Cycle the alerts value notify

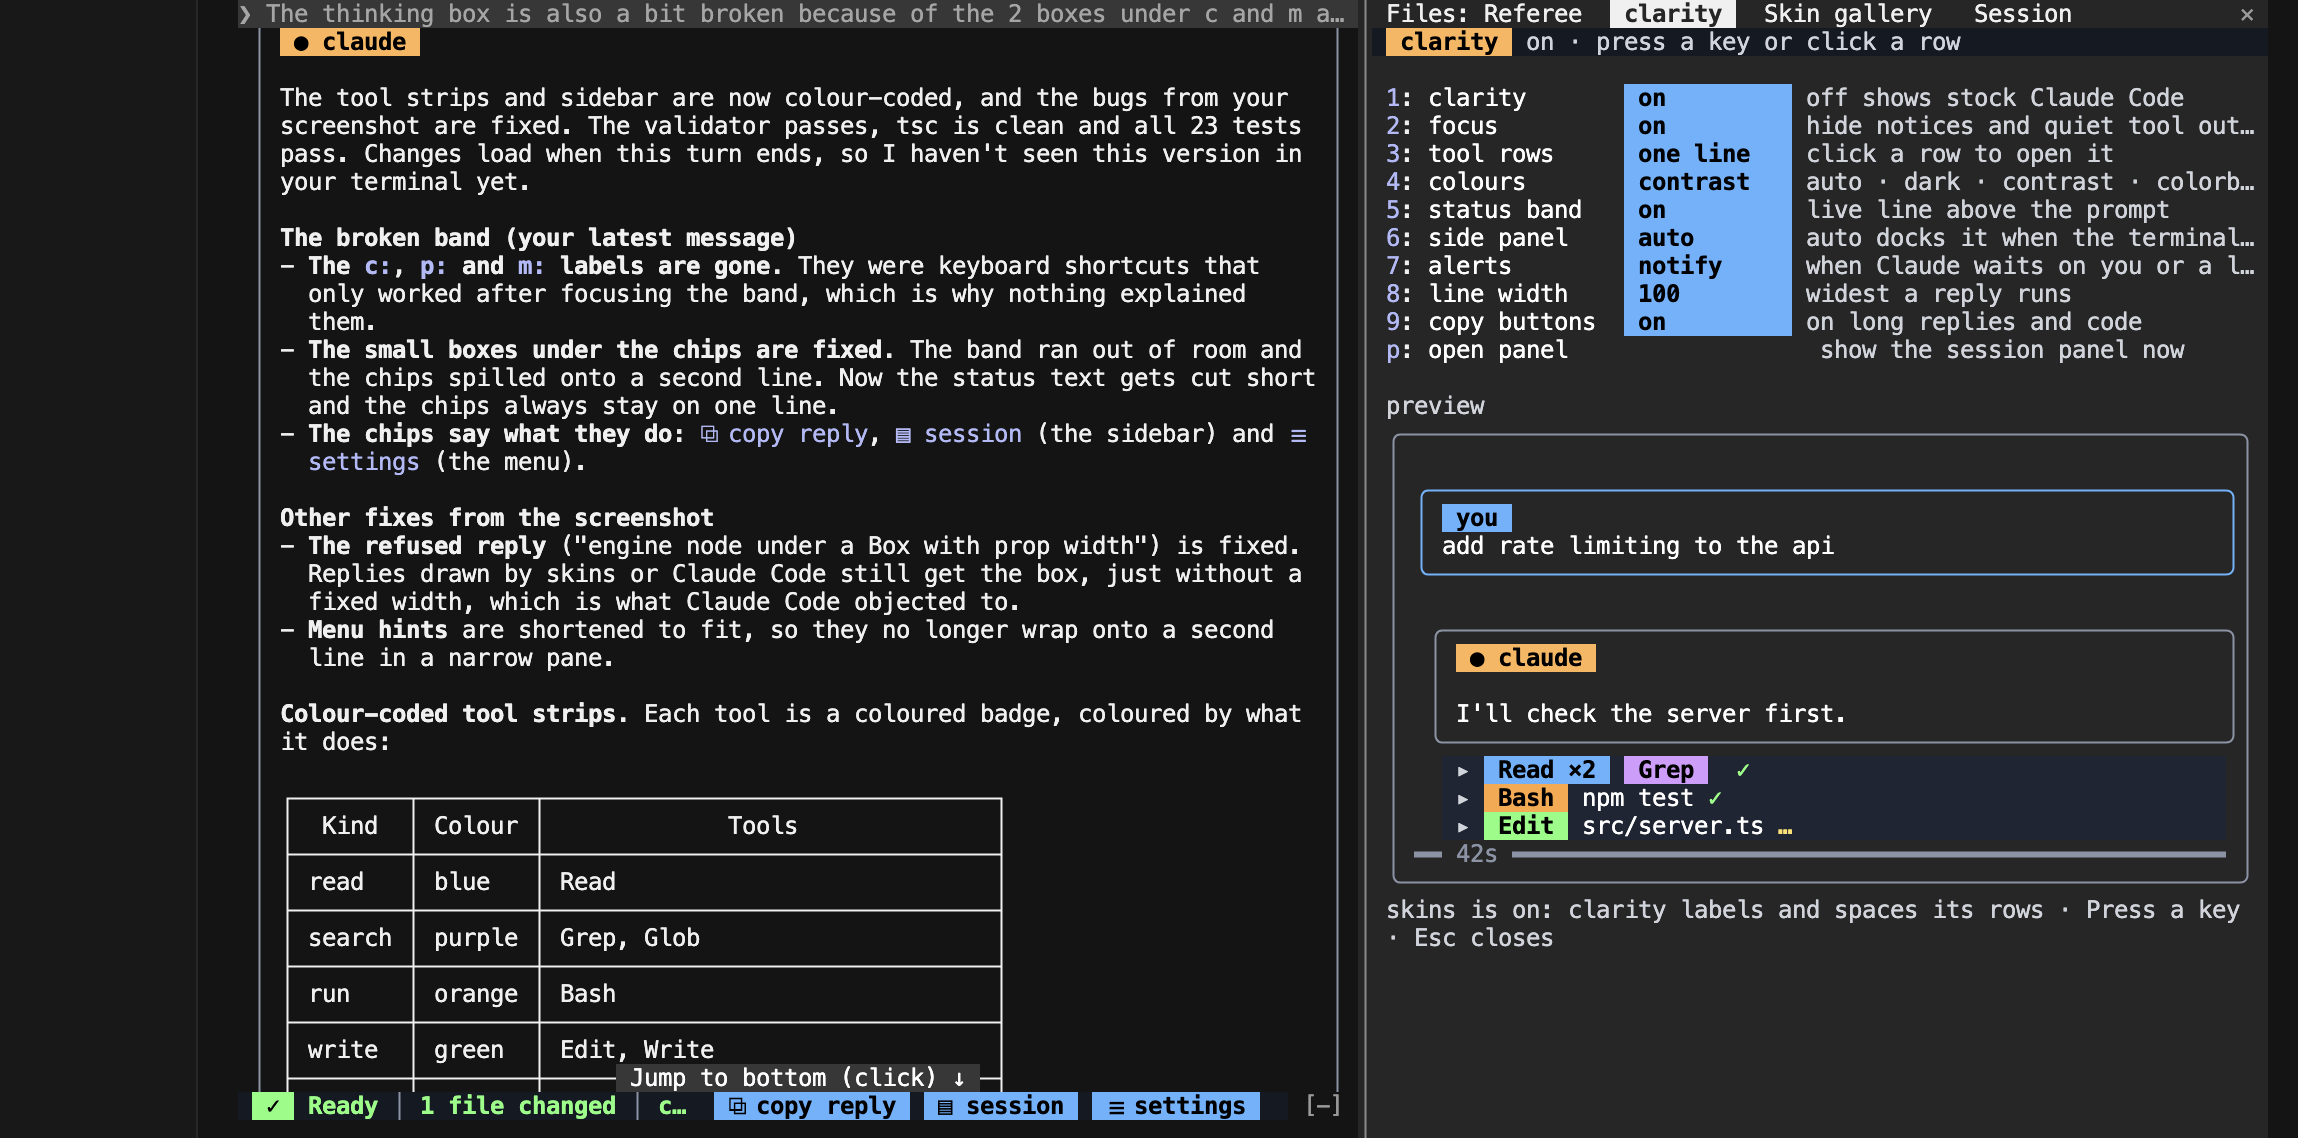(x=1707, y=266)
